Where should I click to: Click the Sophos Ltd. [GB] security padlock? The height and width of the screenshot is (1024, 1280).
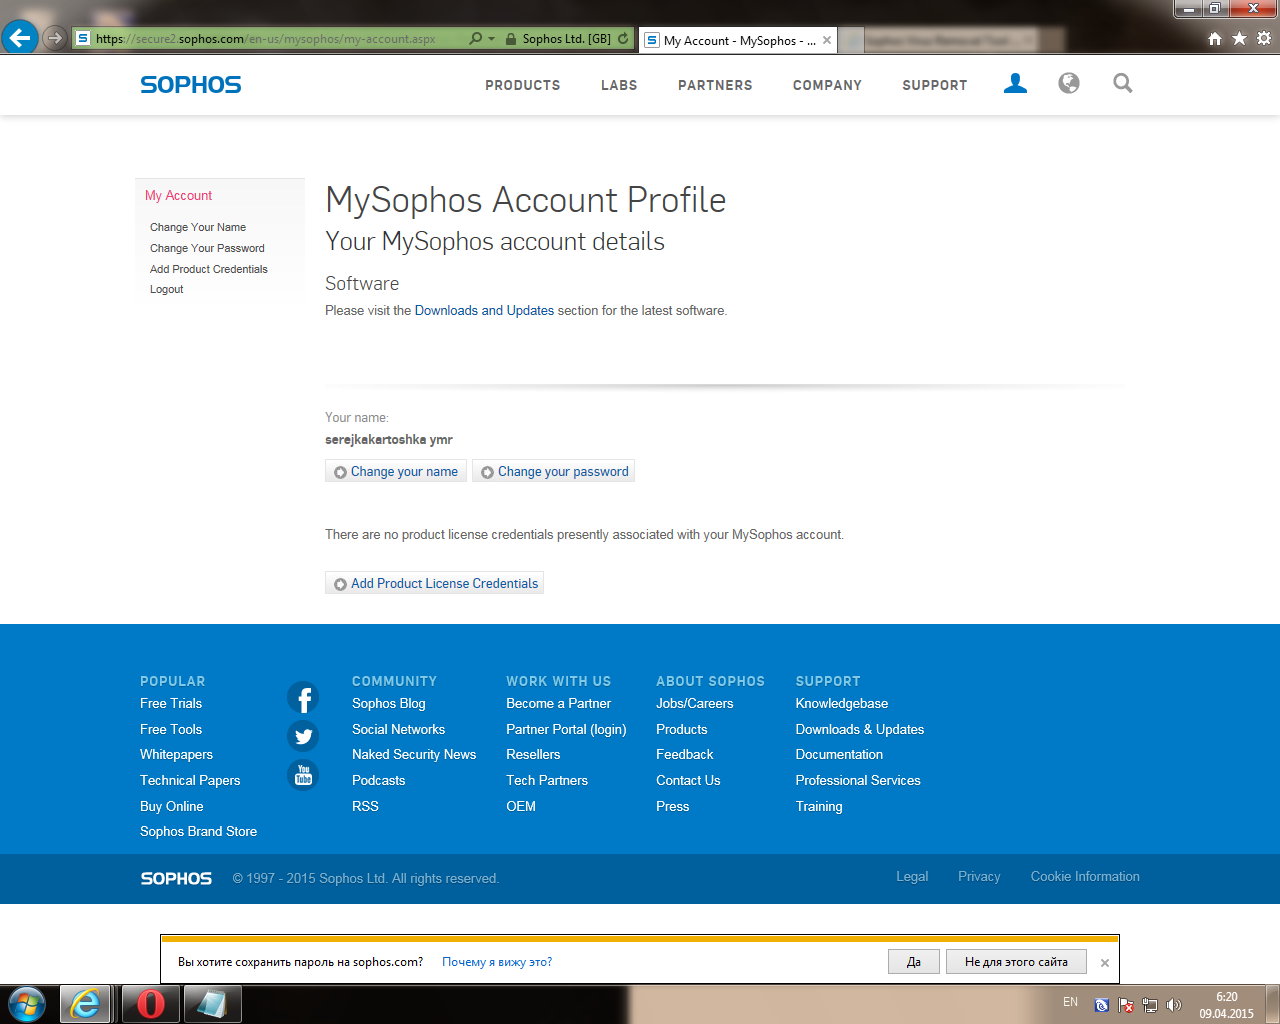click(x=511, y=39)
